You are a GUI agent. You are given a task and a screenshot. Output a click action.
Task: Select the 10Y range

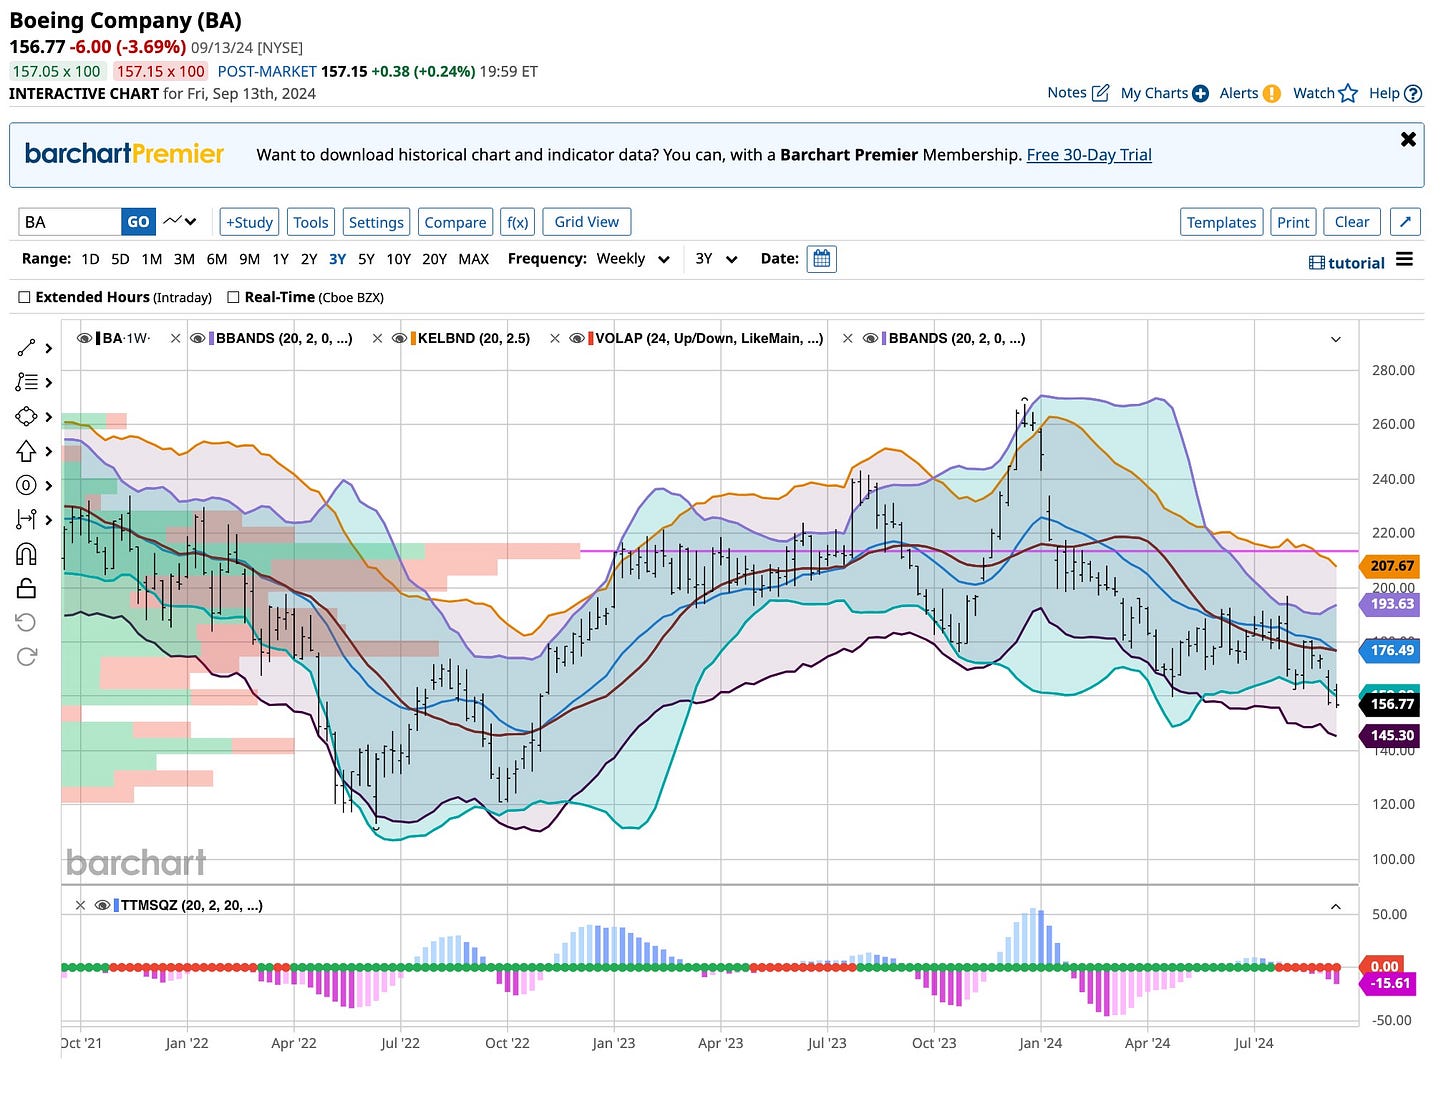(398, 259)
